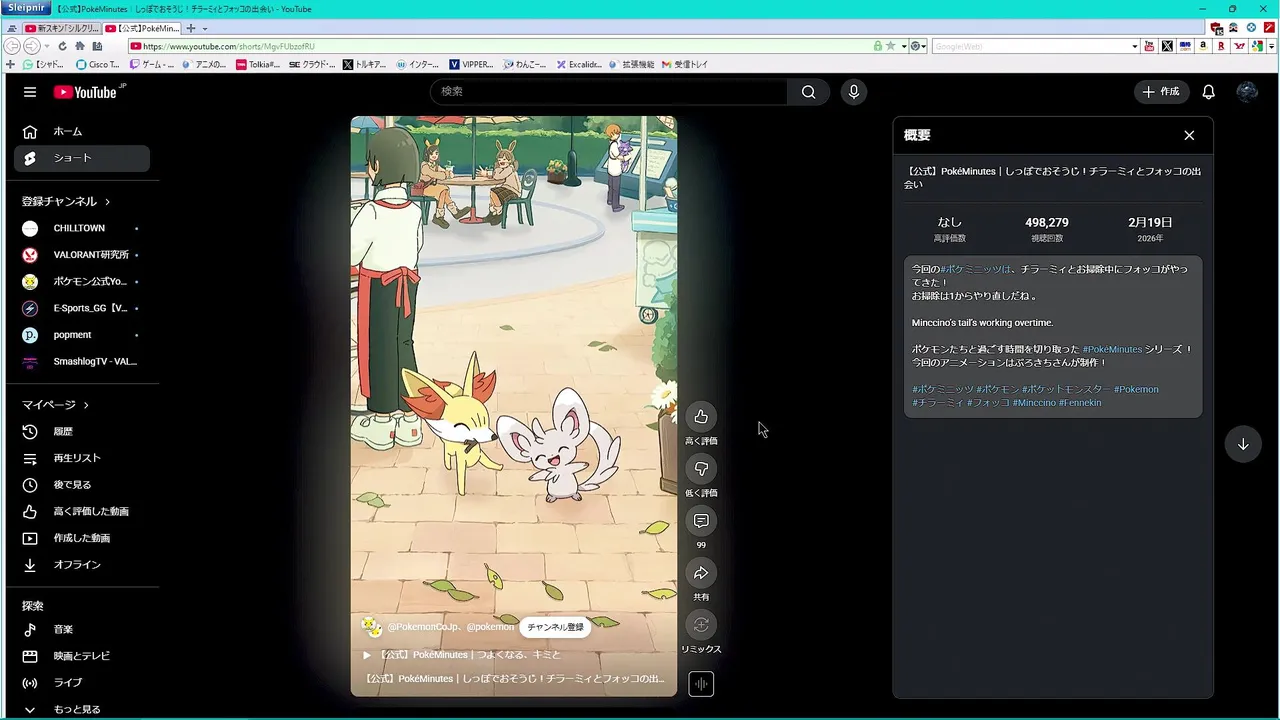Click the 作成 create button

(1161, 92)
